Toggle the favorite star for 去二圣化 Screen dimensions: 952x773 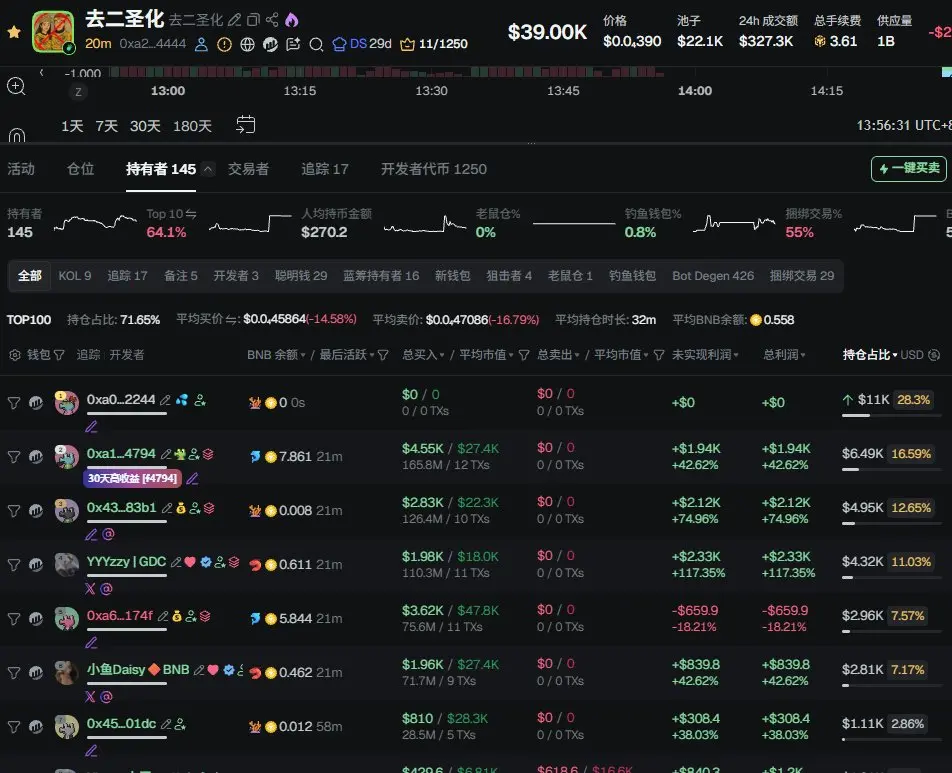14,32
